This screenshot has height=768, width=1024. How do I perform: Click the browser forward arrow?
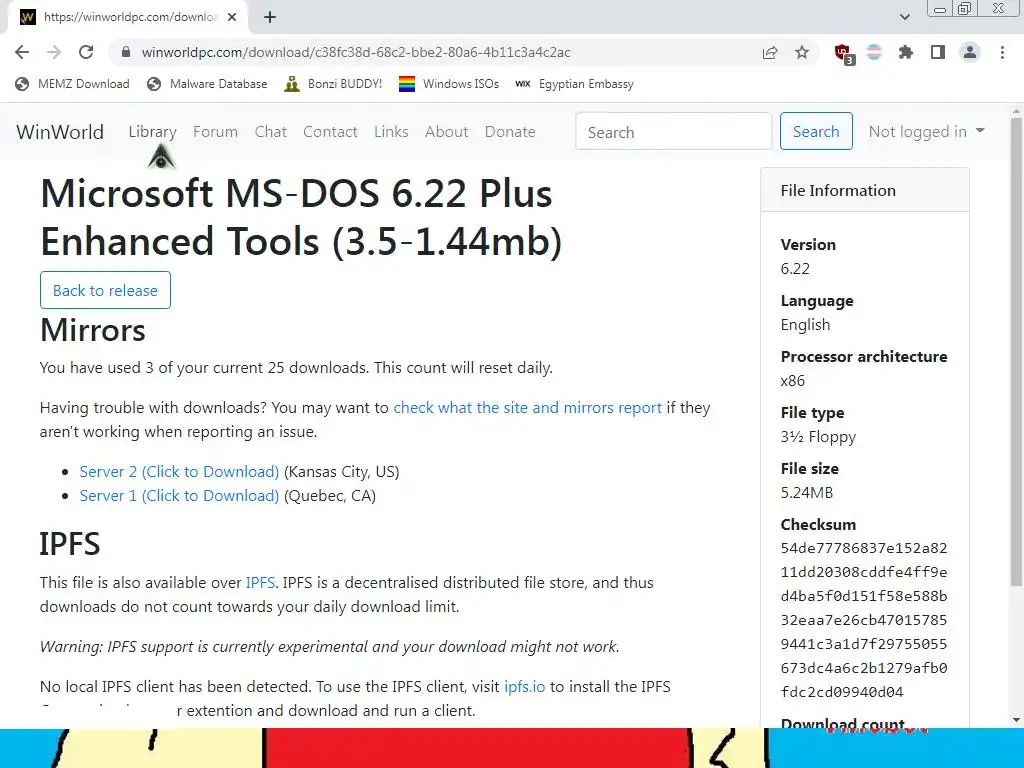(x=54, y=52)
